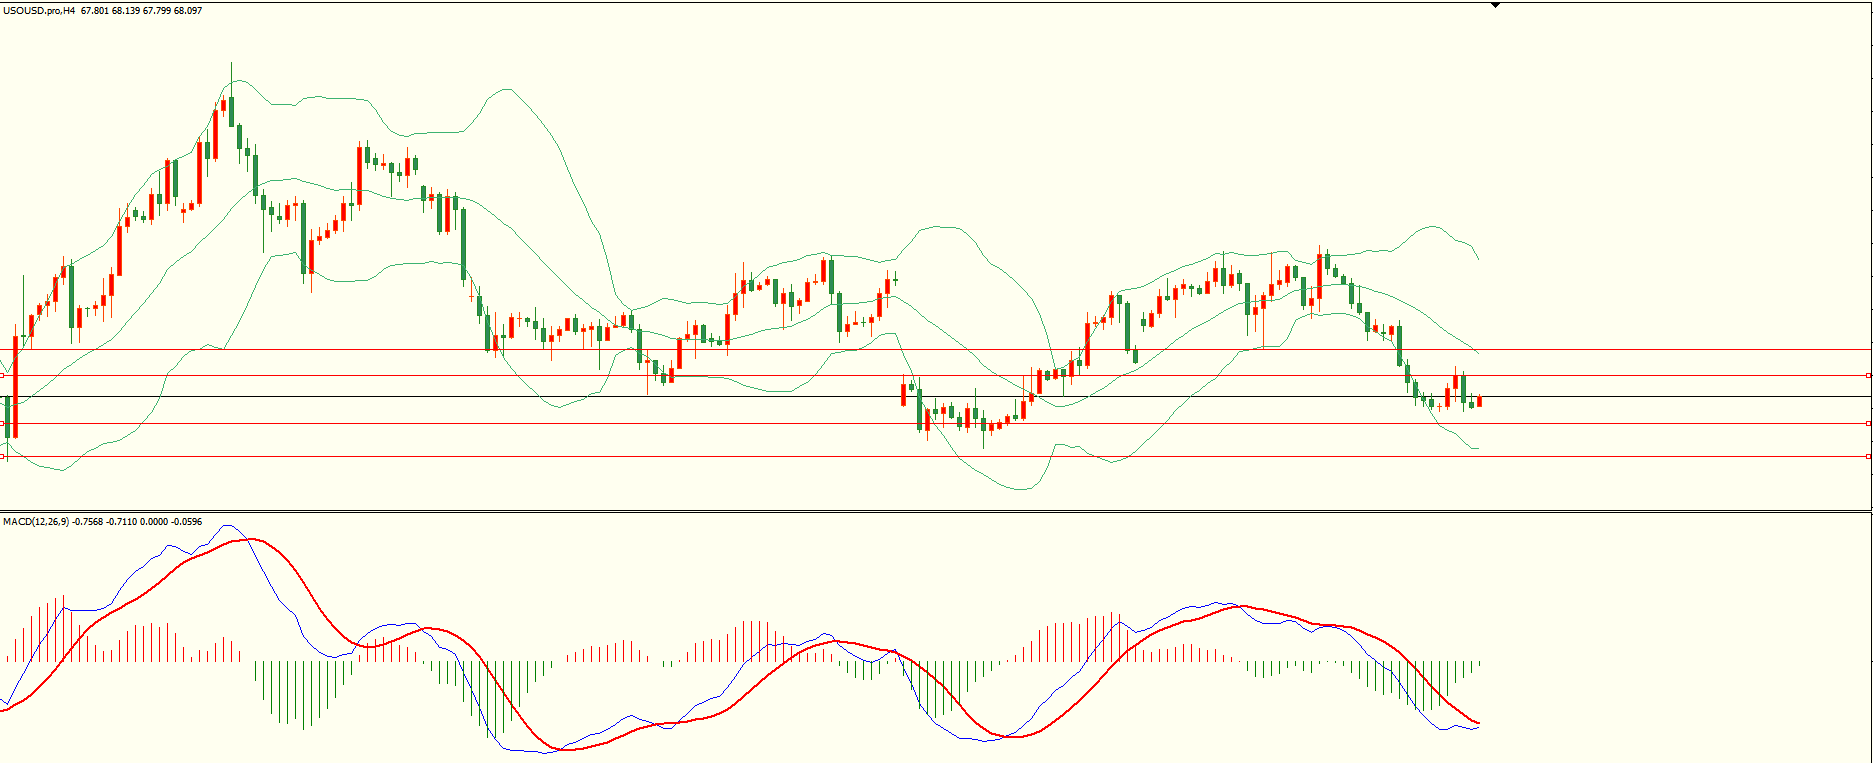Click right-end handle of third red horizontal line

(x=1868, y=423)
